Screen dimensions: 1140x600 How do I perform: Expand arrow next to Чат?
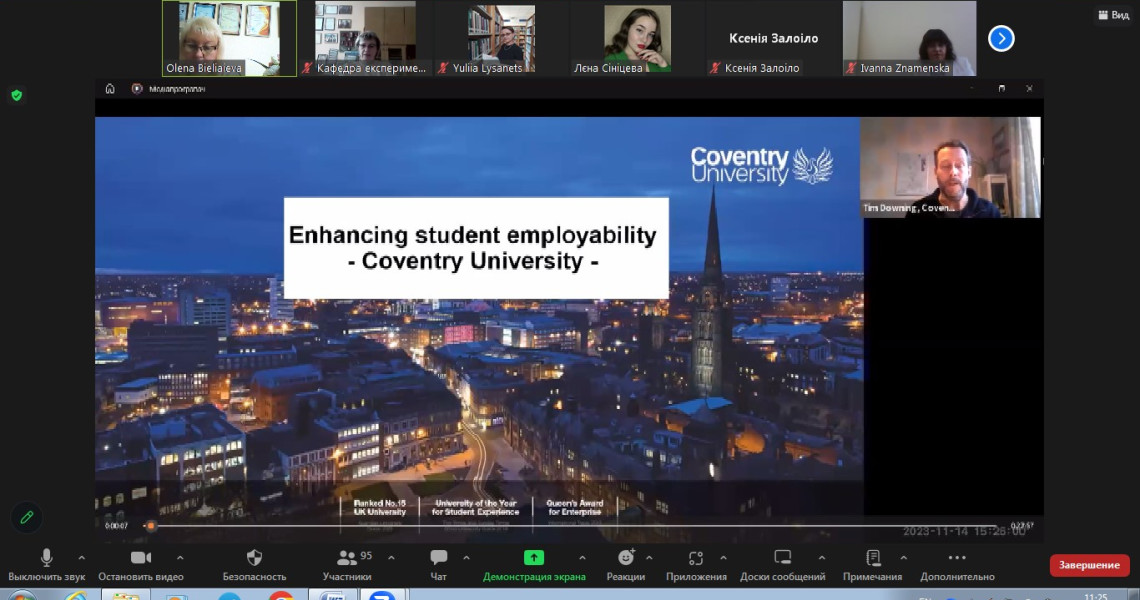tap(466, 558)
